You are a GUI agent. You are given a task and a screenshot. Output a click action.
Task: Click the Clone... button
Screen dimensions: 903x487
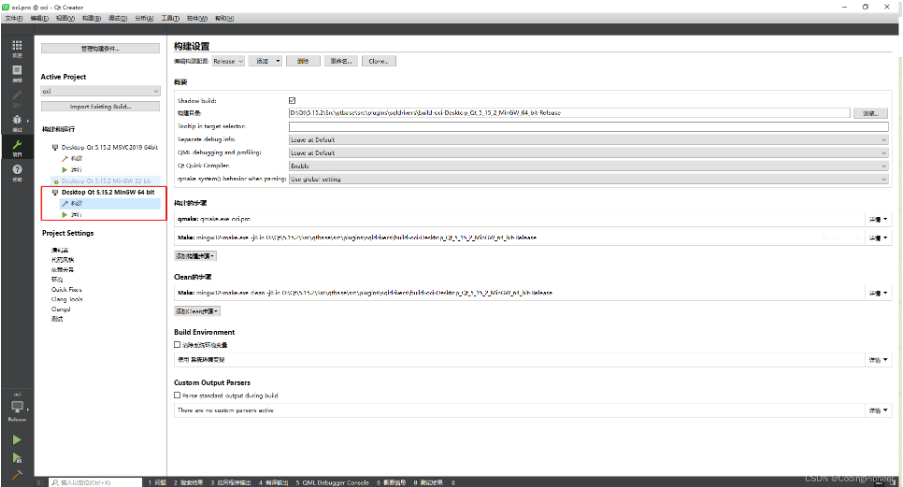[x=378, y=61]
